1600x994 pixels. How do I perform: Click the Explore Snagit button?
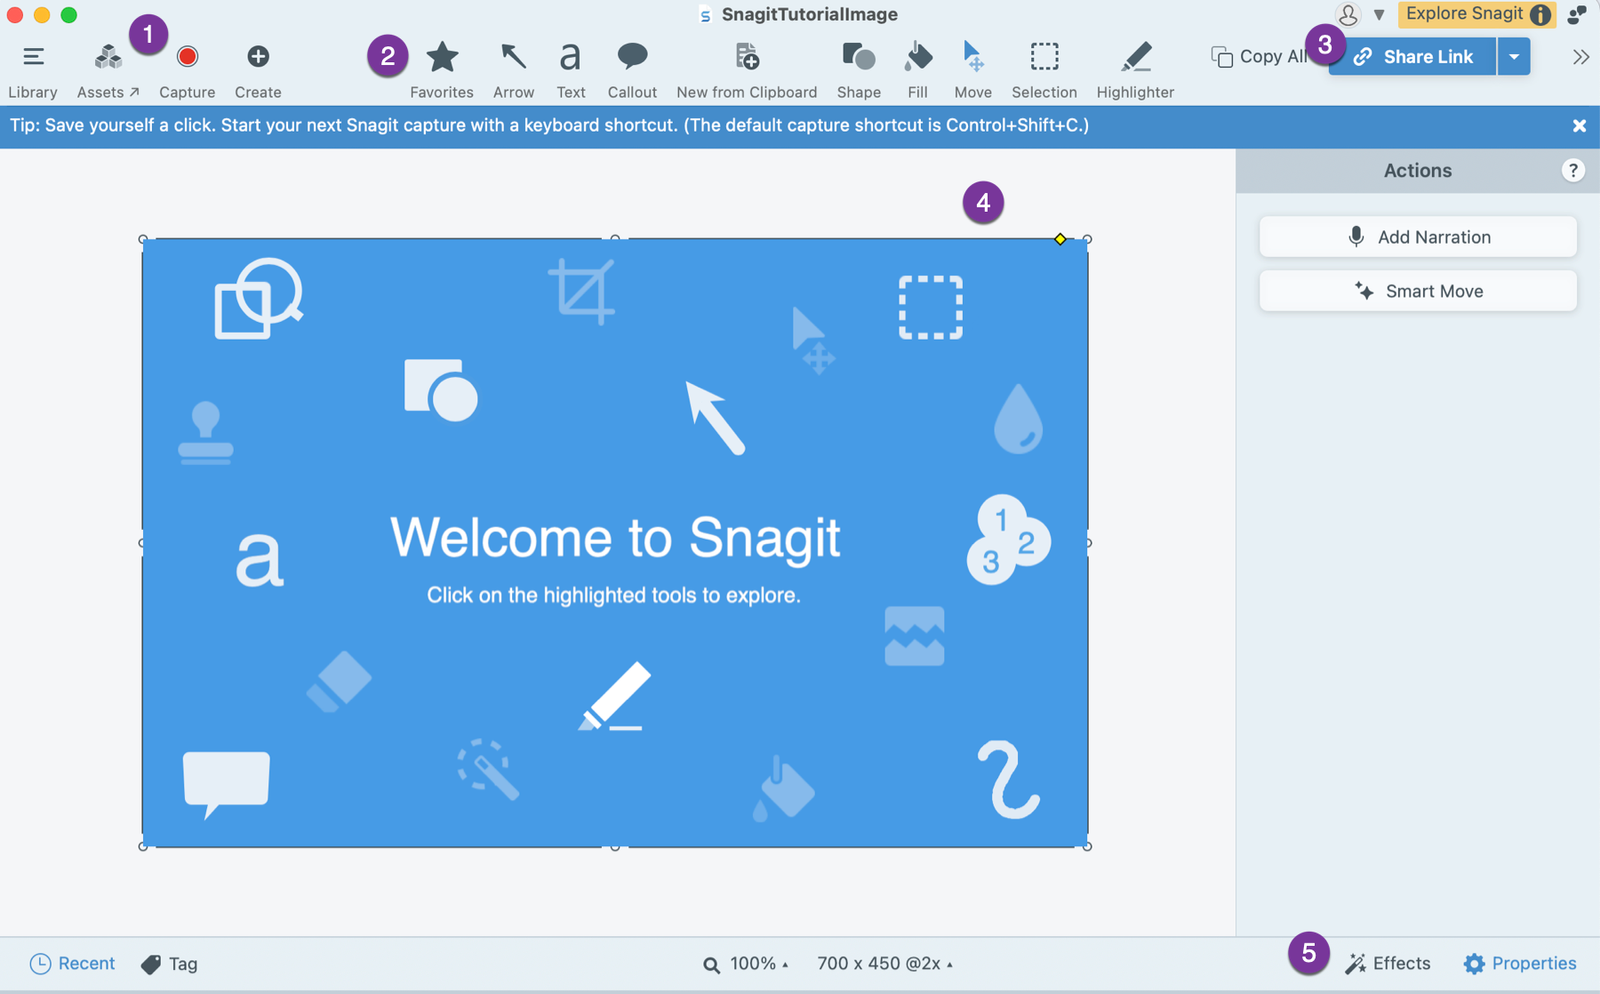(x=1476, y=14)
